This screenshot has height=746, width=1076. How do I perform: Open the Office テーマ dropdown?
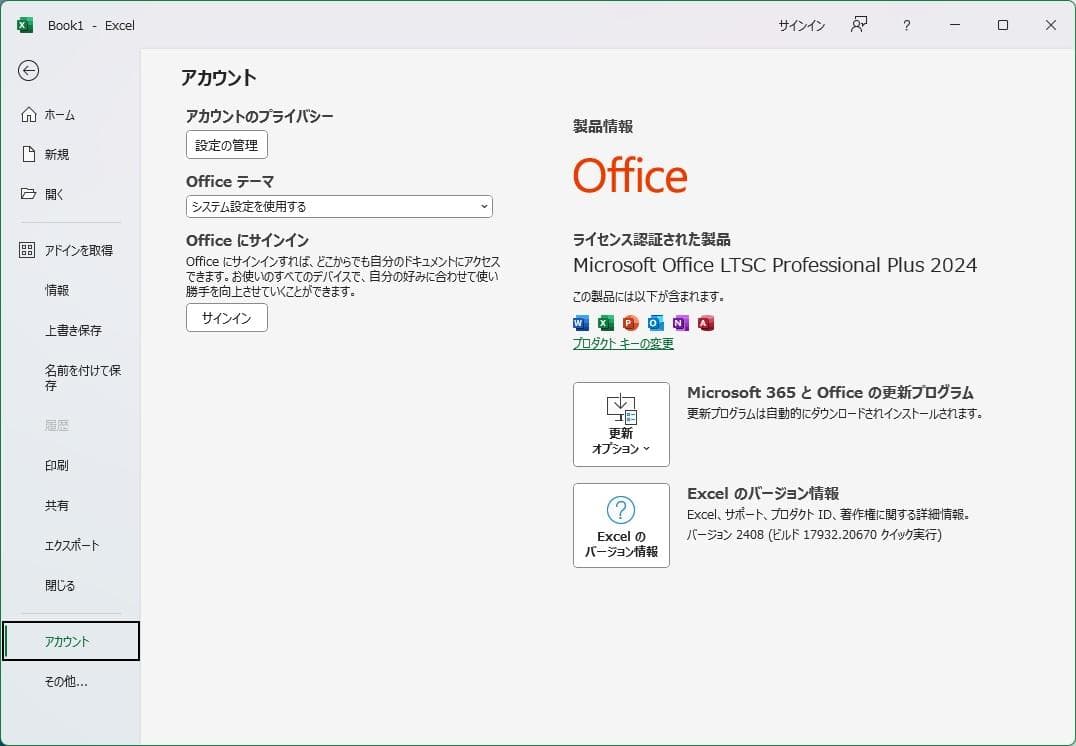coord(338,206)
